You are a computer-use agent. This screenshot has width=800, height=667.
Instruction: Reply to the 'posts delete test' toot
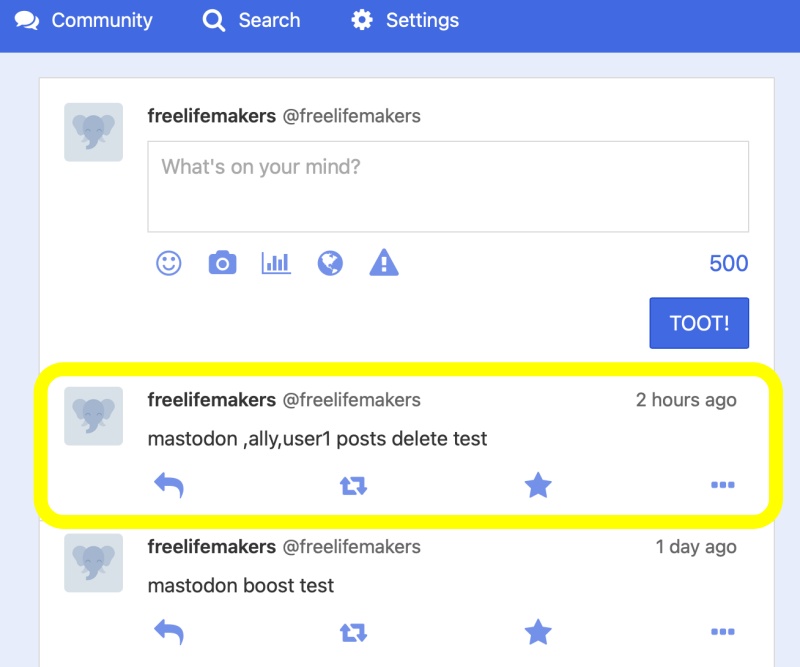click(x=169, y=485)
